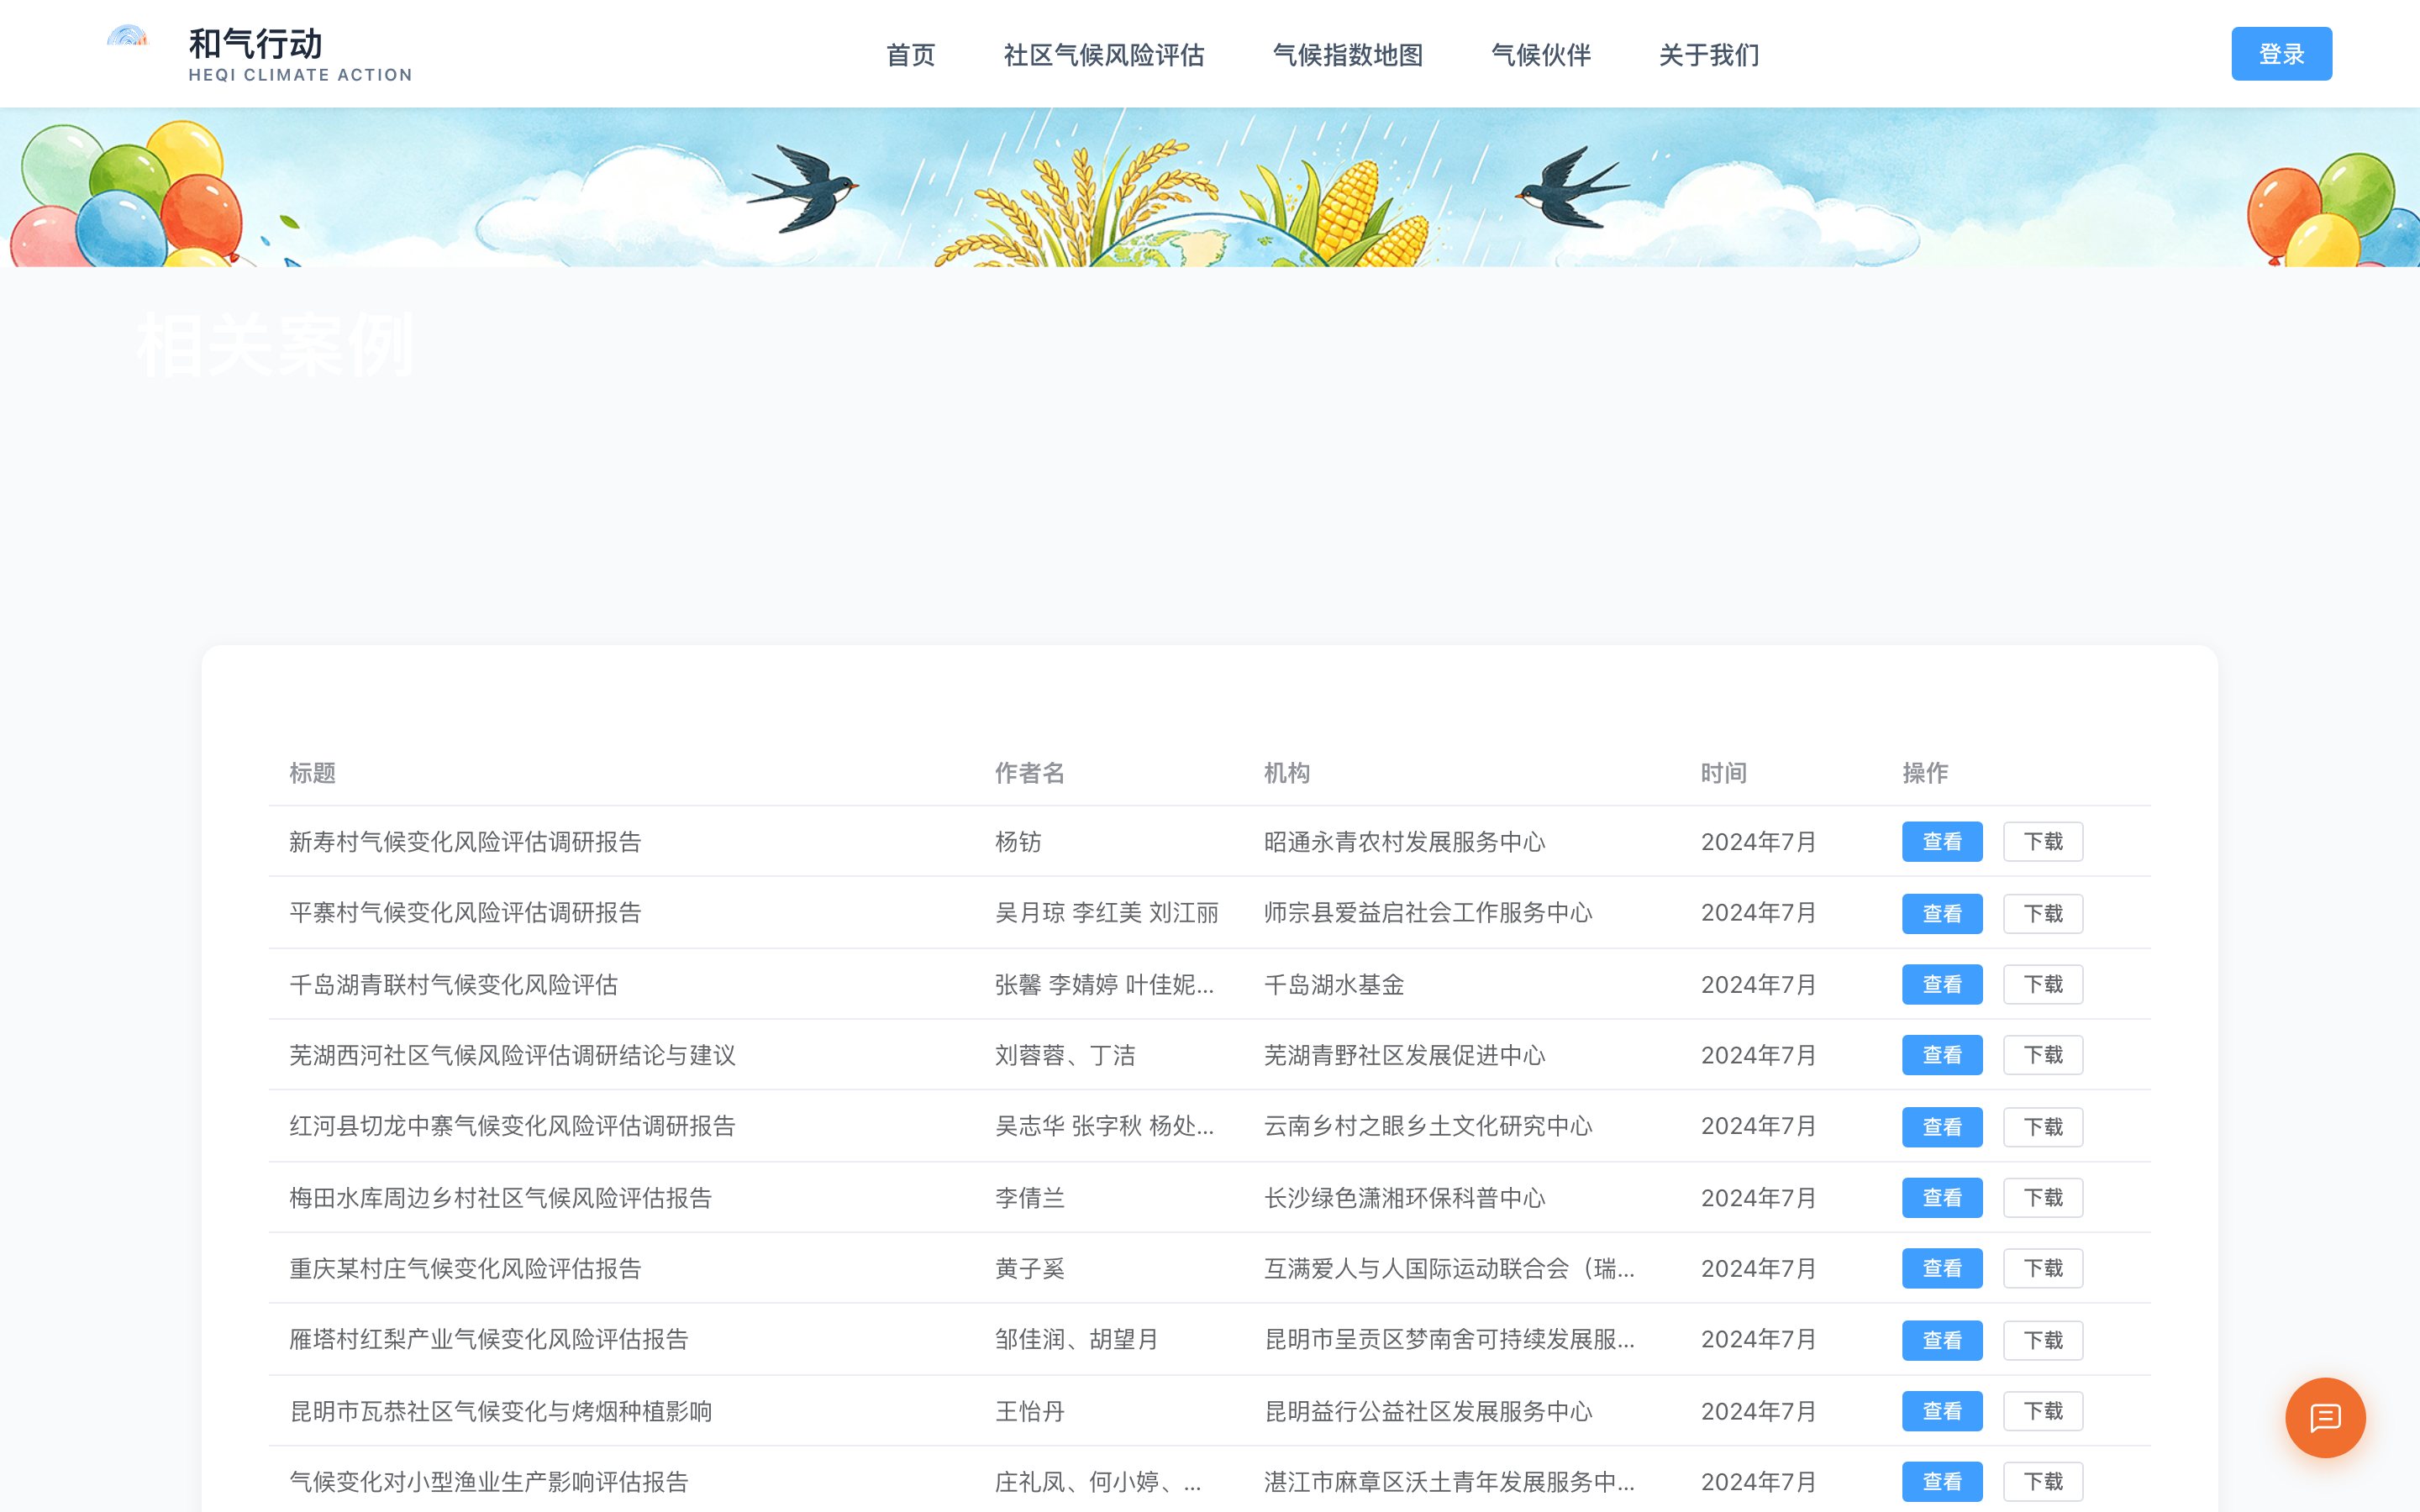Click author 黄子奚

1030,1269
